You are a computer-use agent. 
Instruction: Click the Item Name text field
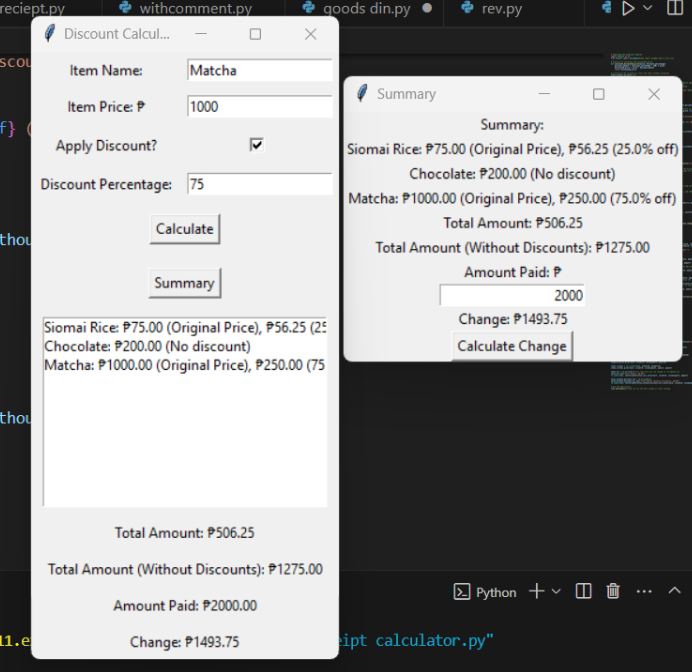[259, 70]
